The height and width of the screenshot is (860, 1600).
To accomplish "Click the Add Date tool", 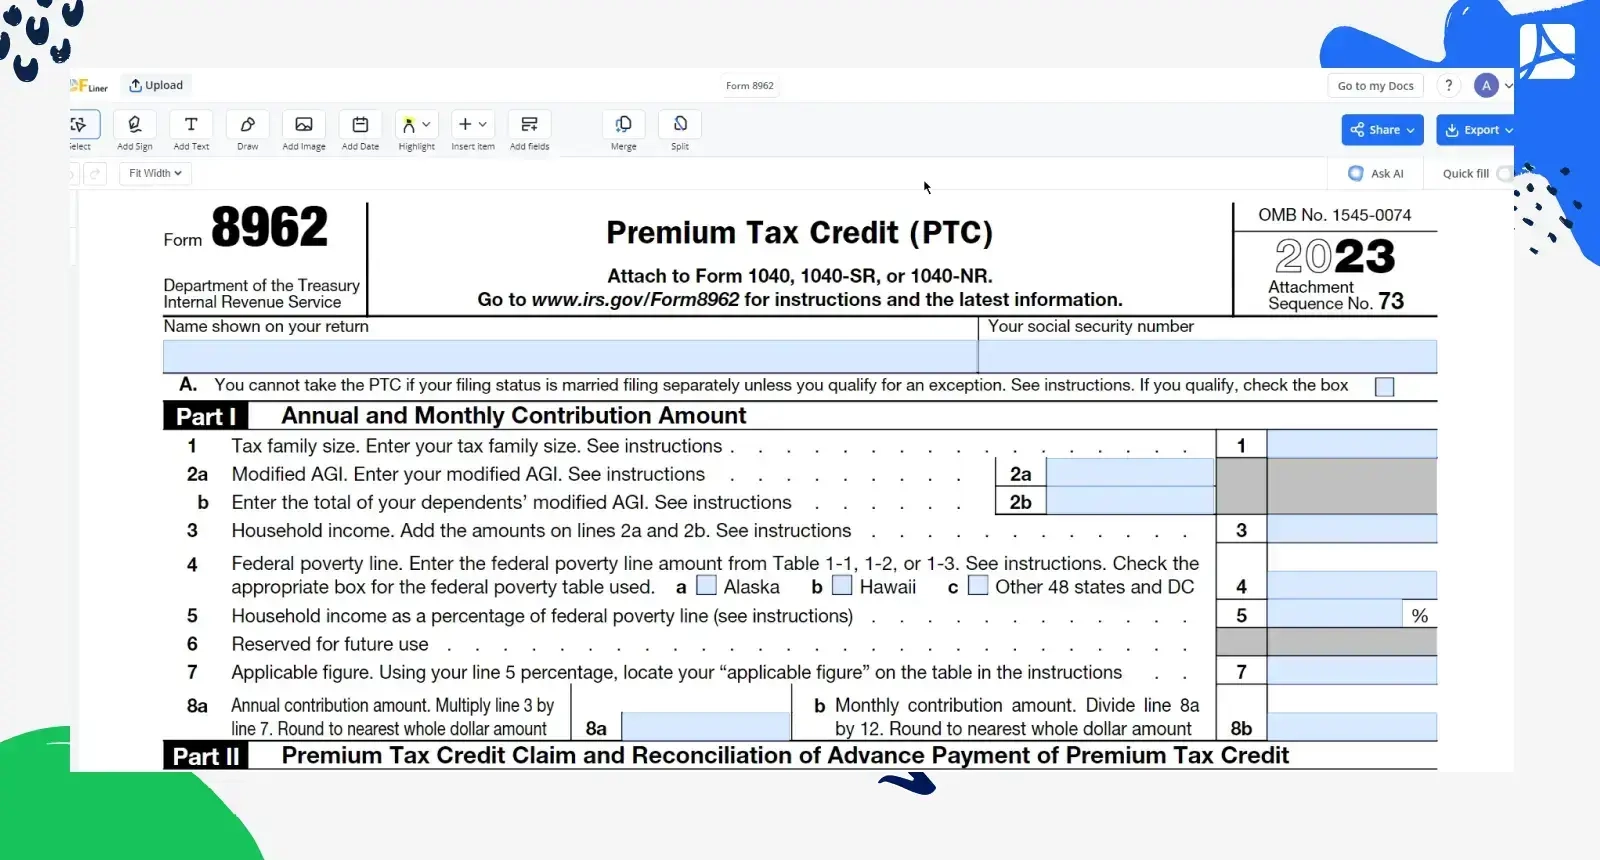I will pos(360,131).
